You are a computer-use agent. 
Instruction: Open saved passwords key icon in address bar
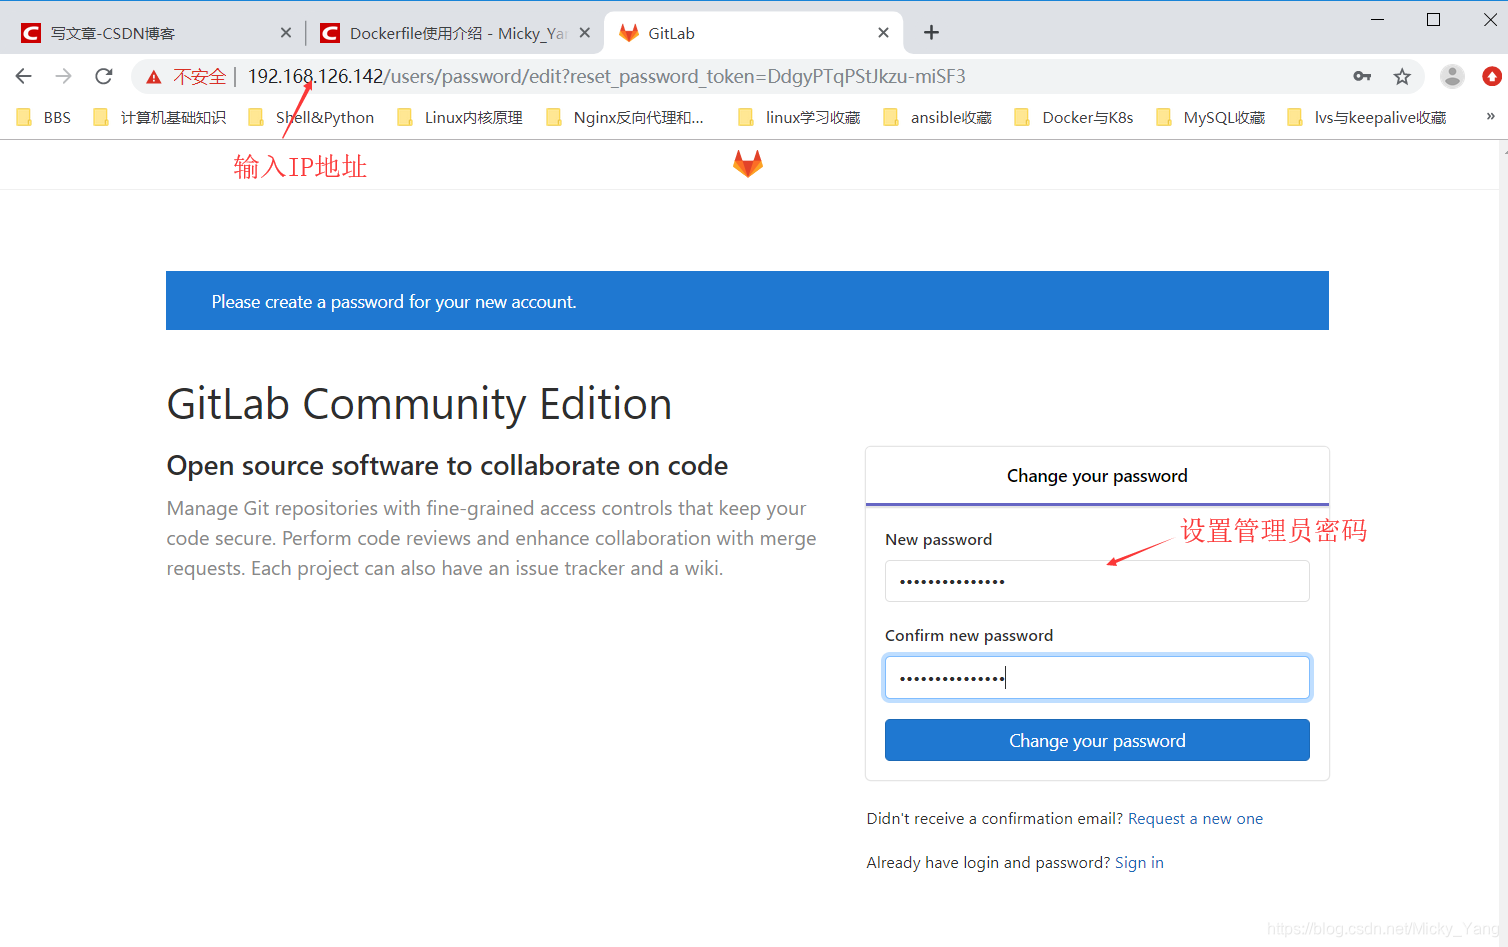pos(1362,76)
